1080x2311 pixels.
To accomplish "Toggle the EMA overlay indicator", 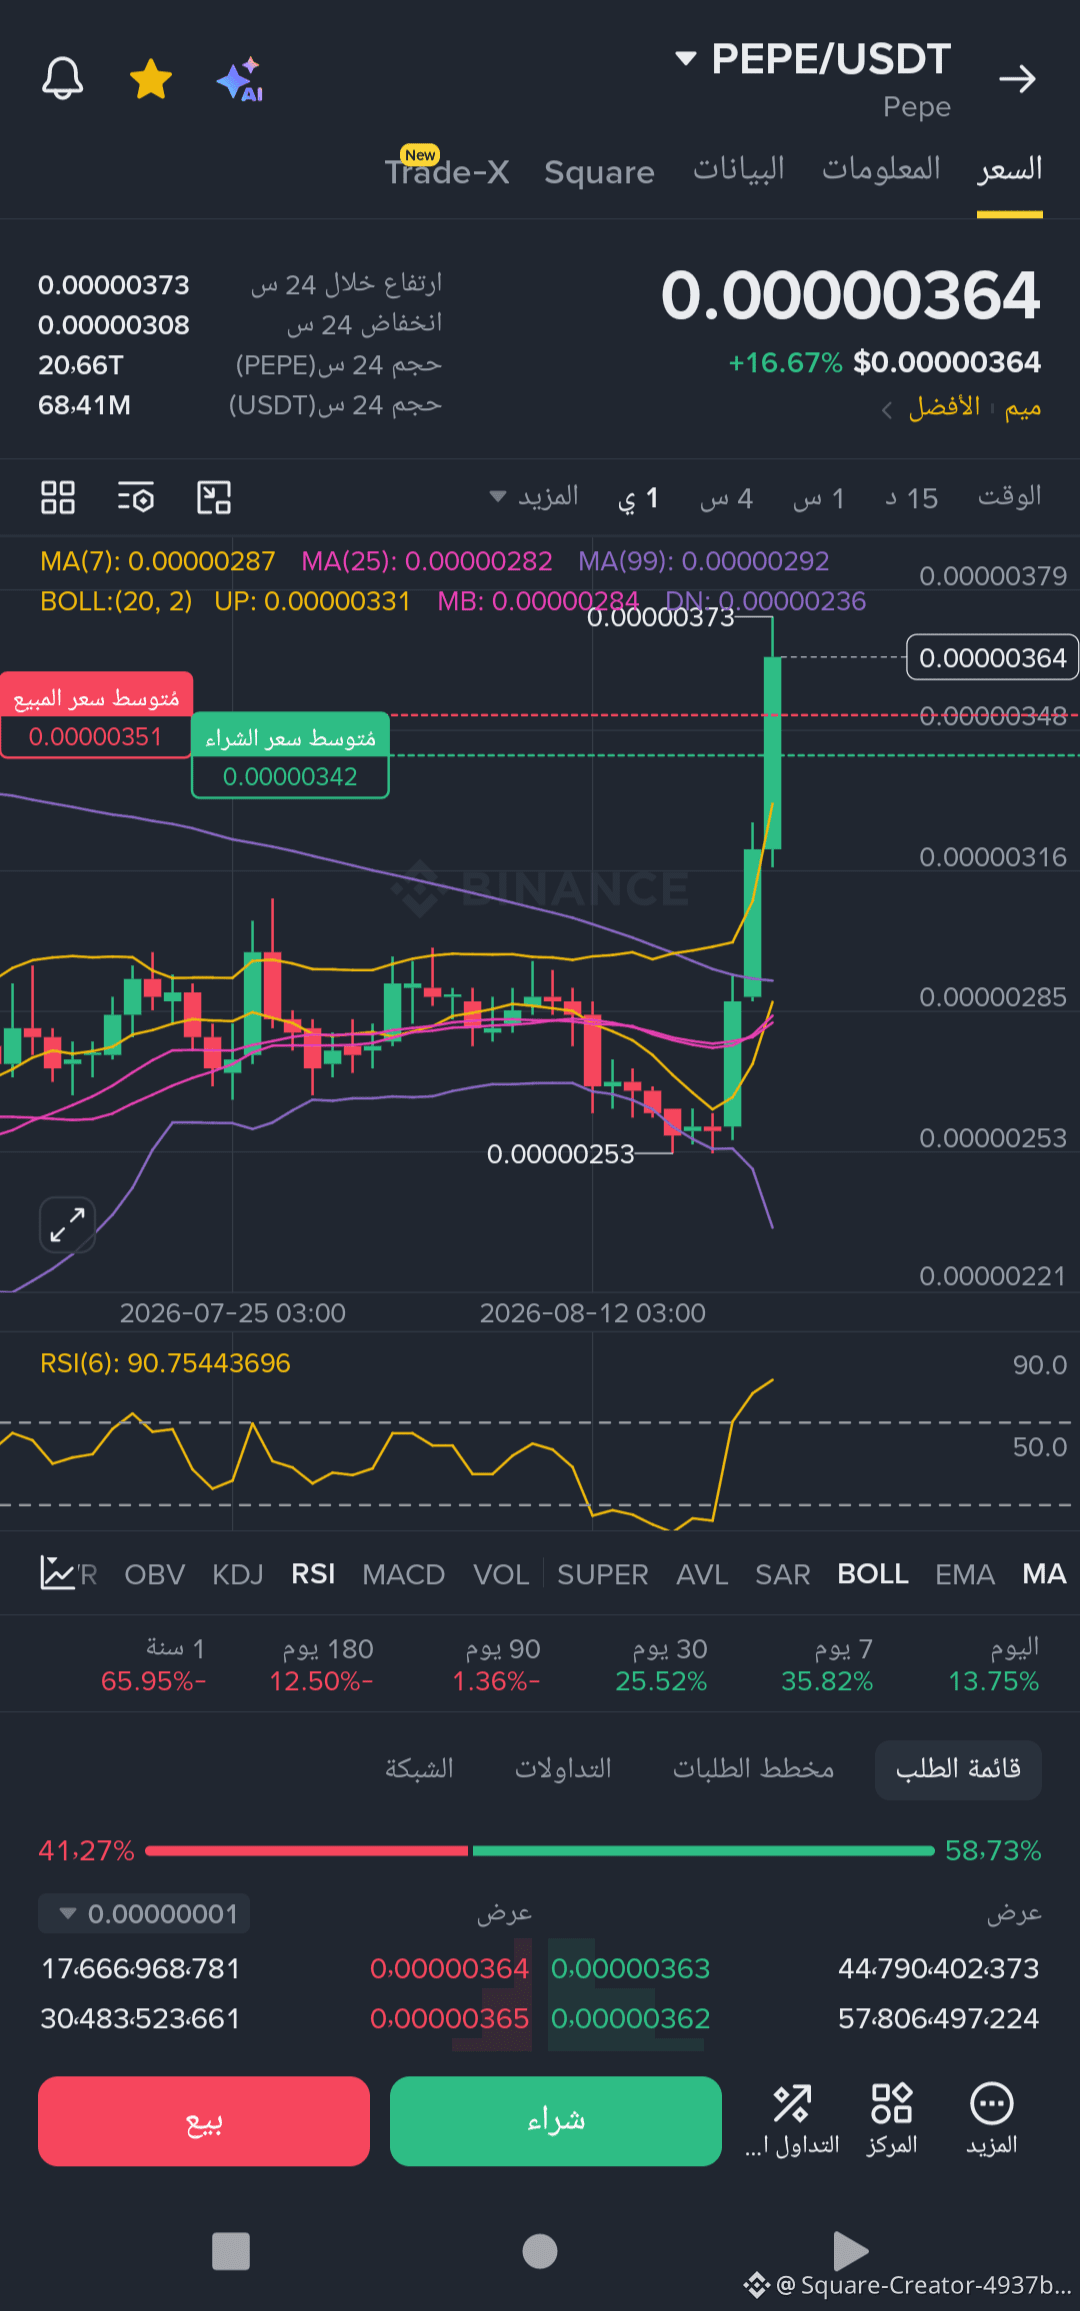I will coord(965,1574).
